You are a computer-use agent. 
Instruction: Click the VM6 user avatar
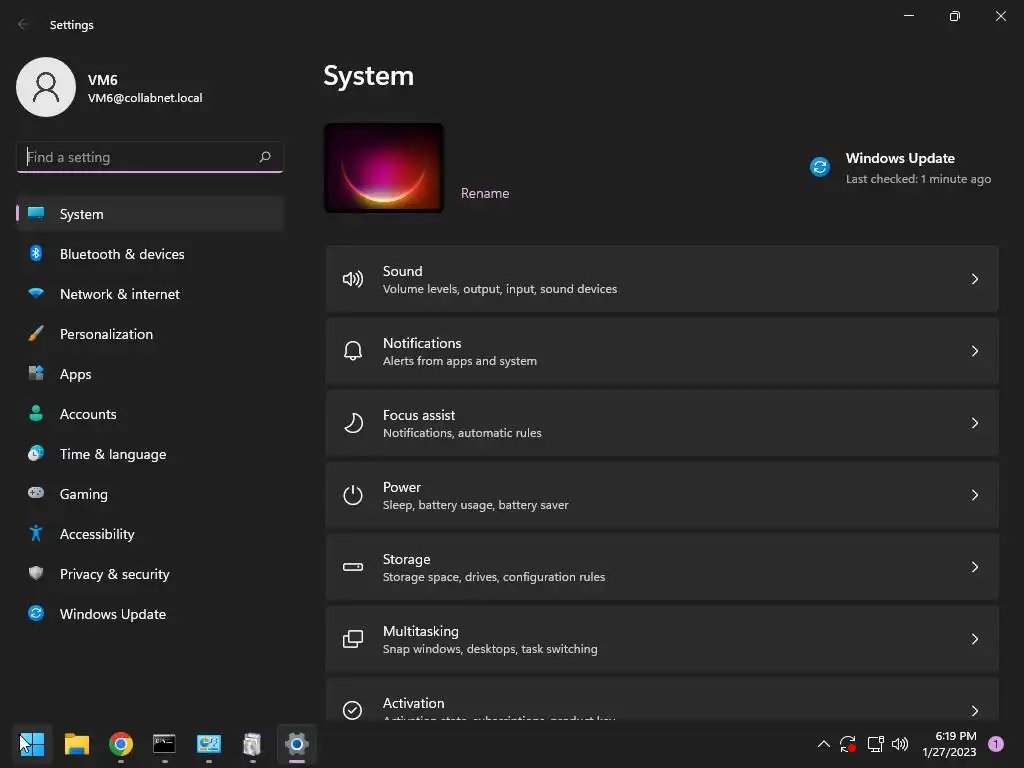click(46, 87)
